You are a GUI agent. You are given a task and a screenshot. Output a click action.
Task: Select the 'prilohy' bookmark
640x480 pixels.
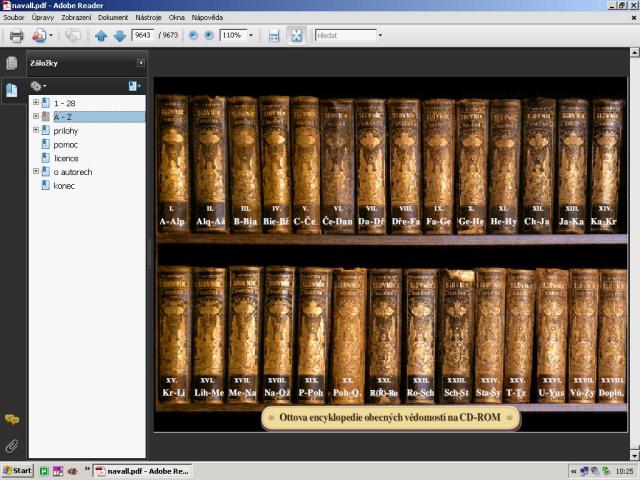point(65,131)
